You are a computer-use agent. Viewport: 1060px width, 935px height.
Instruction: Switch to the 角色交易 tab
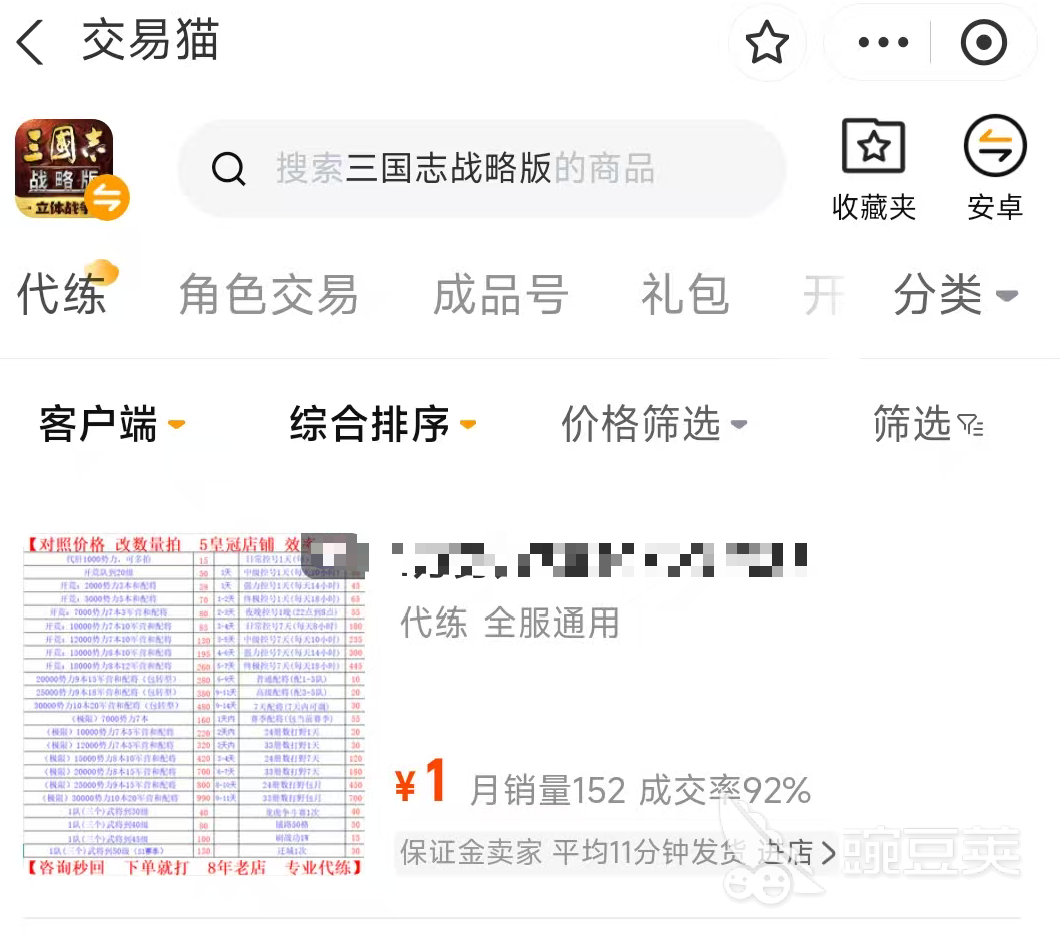(268, 295)
